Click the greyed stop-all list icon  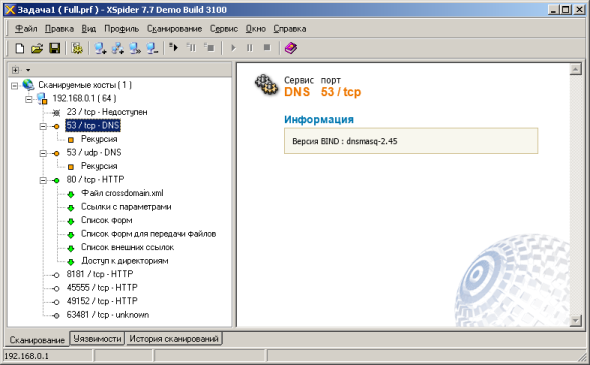coord(209,47)
